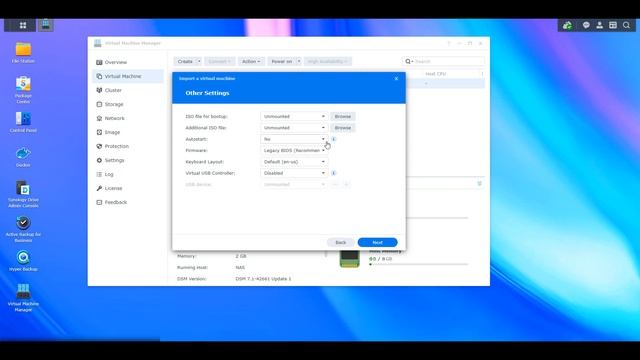Open the Action dropdown in toolbar
Image resolution: width=640 pixels, height=360 pixels.
251,61
